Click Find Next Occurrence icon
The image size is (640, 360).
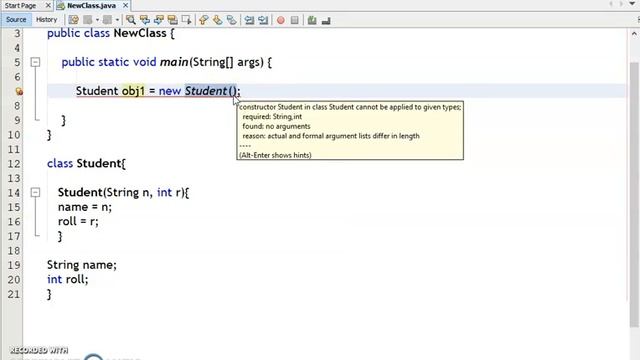pos(158,20)
